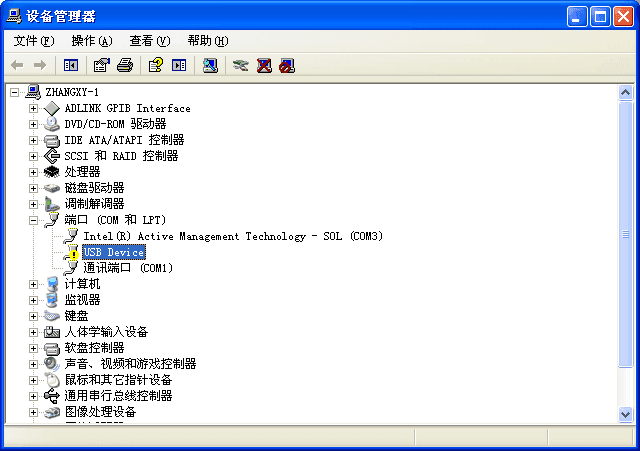Toggle the console tree pane icon
Image resolution: width=640 pixels, height=451 pixels.
pyautogui.click(x=71, y=65)
